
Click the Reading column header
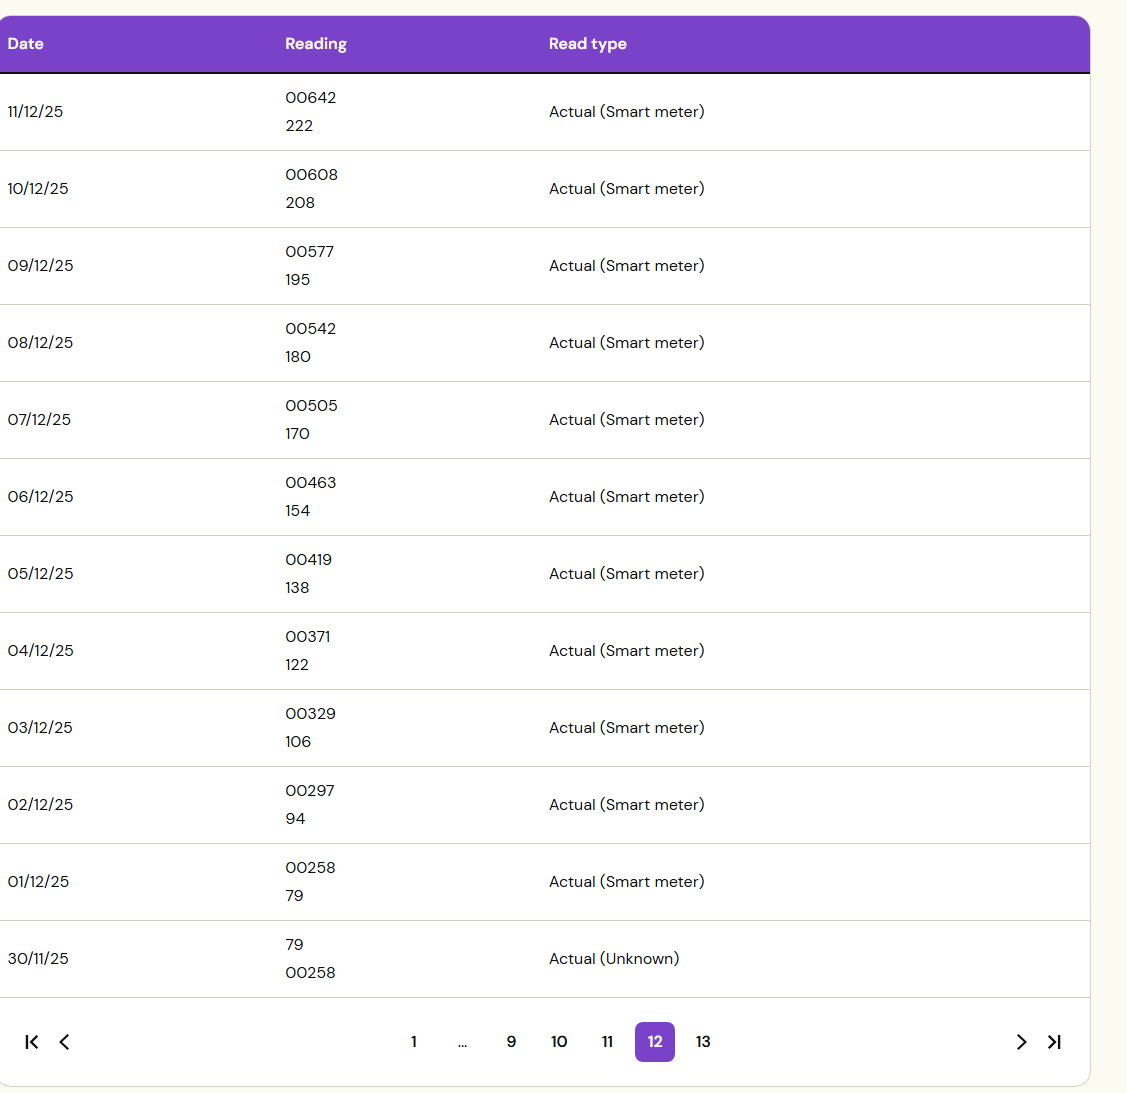(316, 44)
